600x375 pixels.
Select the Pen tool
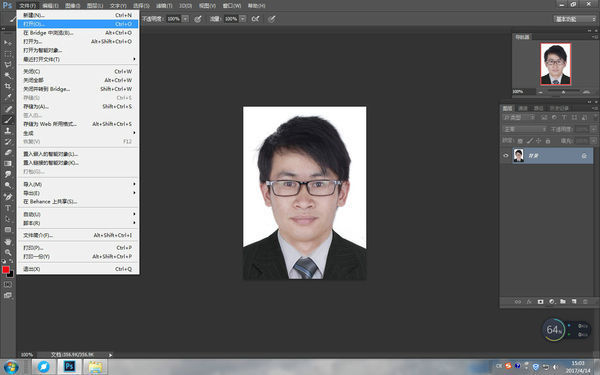(x=8, y=197)
